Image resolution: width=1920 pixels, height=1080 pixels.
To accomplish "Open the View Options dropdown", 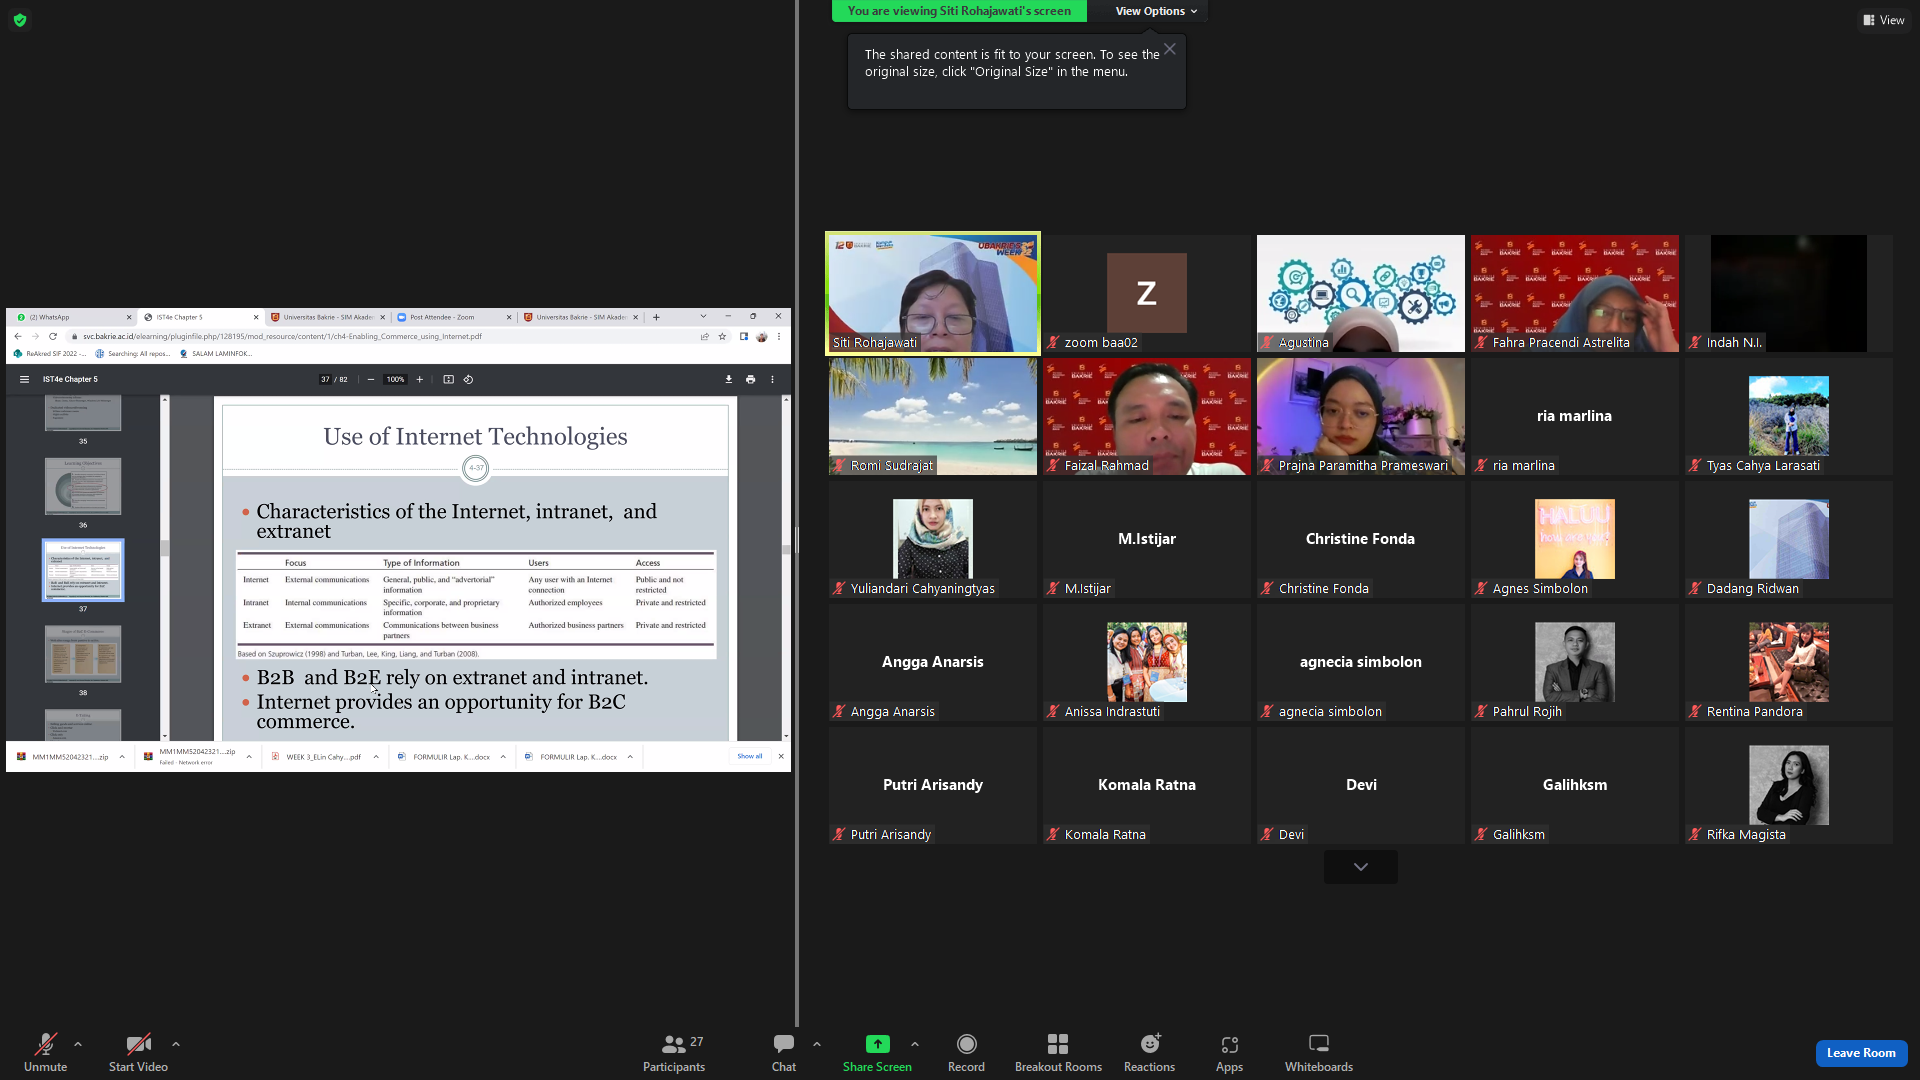I will (1156, 11).
